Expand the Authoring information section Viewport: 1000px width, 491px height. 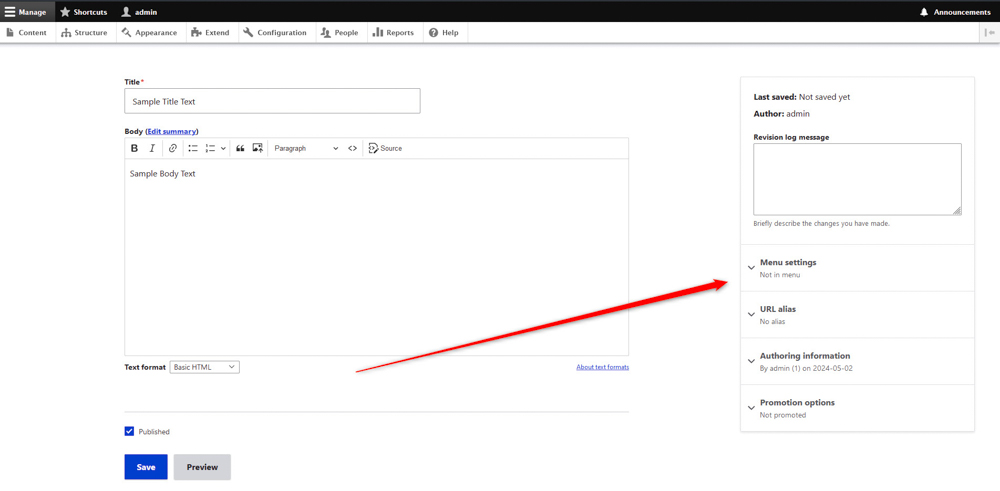pyautogui.click(x=857, y=362)
